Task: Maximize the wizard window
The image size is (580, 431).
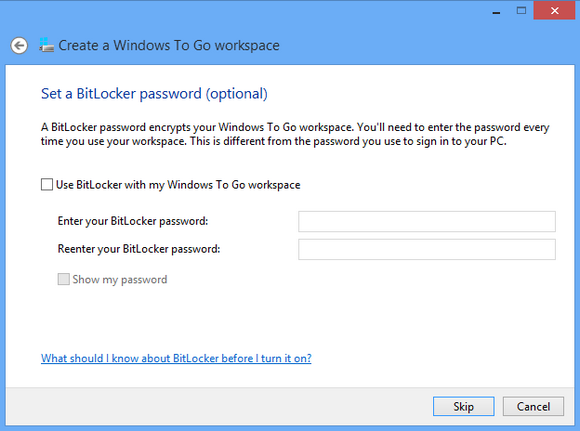Action: pyautogui.click(x=521, y=11)
